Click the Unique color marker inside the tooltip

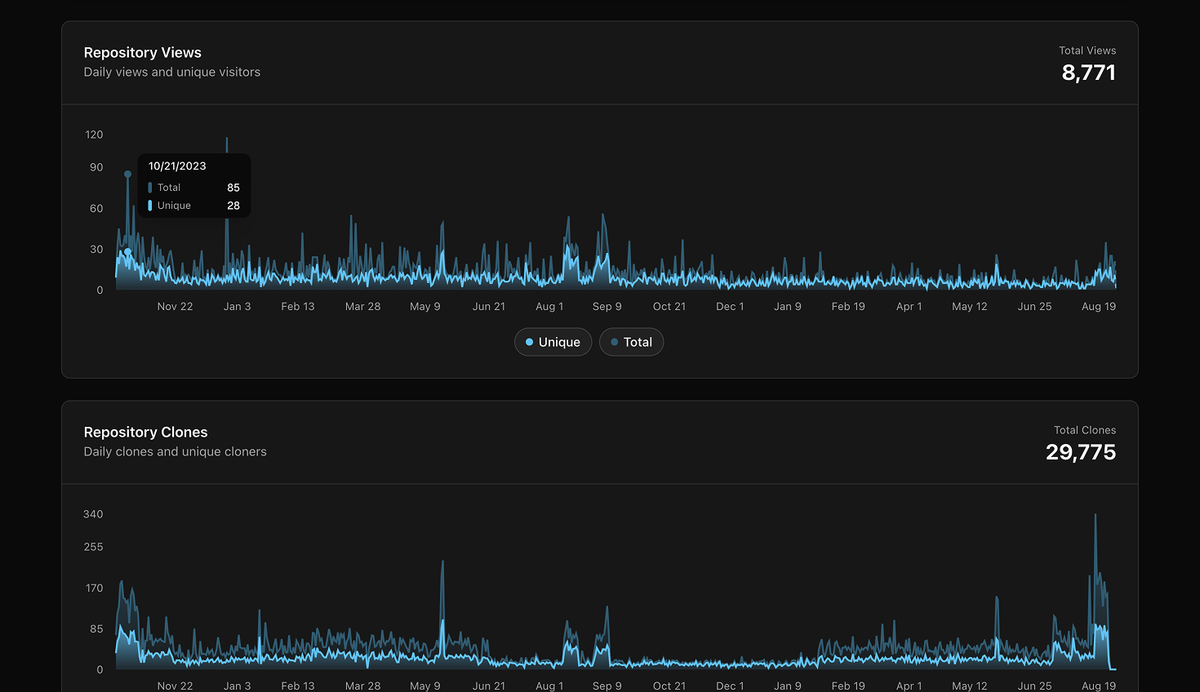(151, 205)
